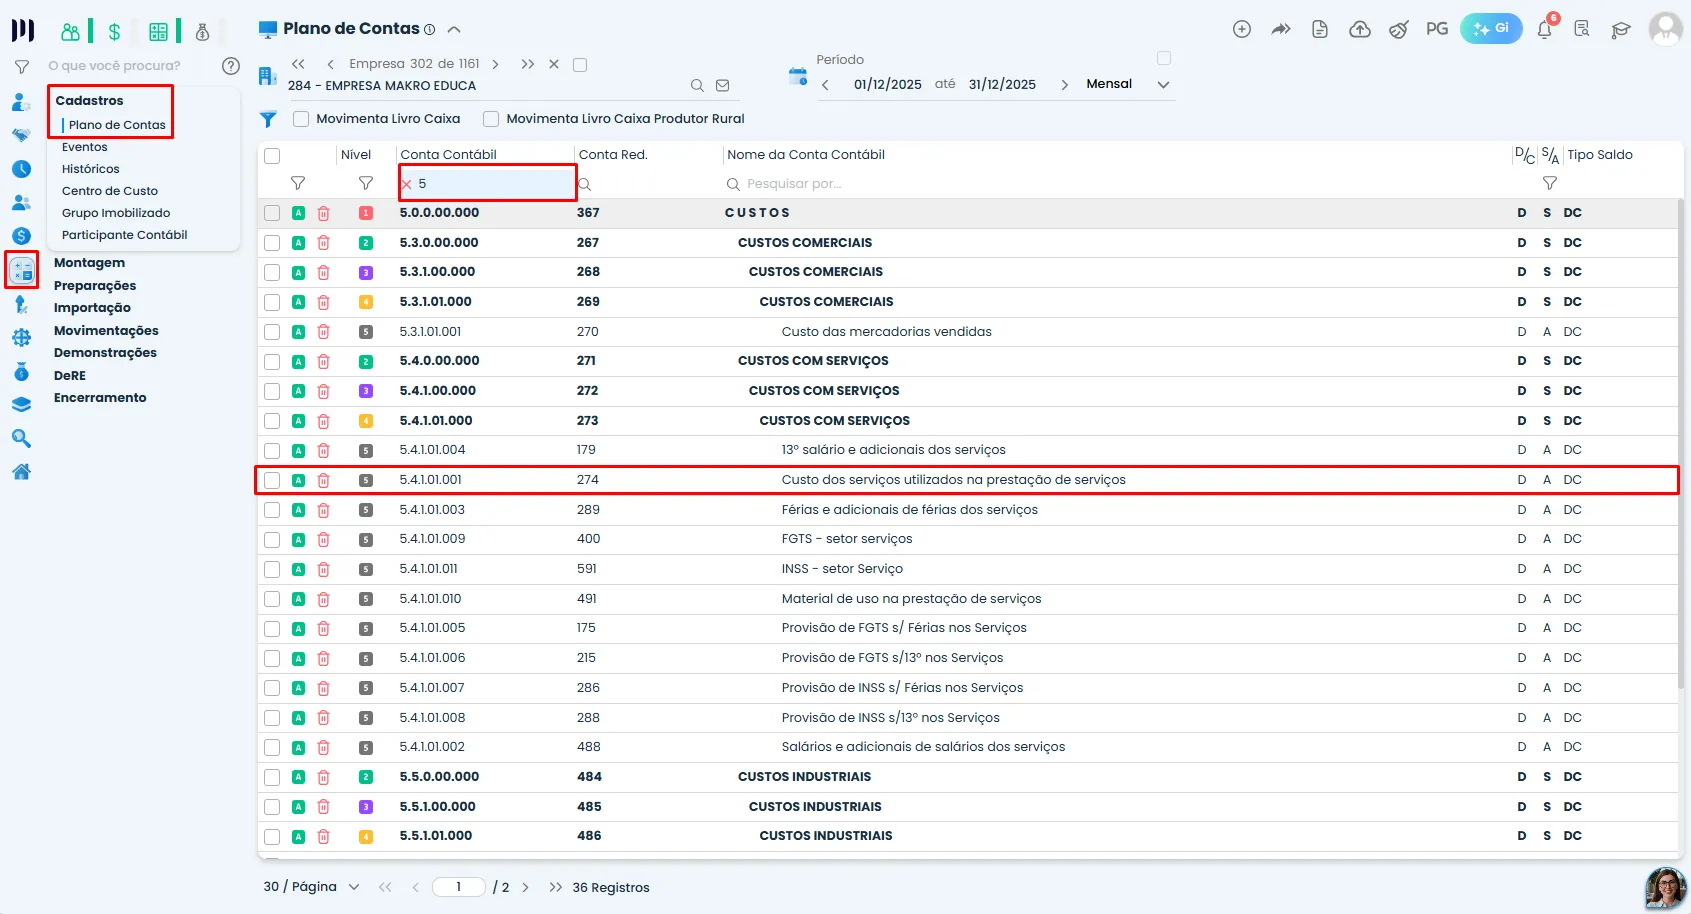Open the magnifier search icon in sidebar
This screenshot has width=1691, height=914.
[x=21, y=438]
